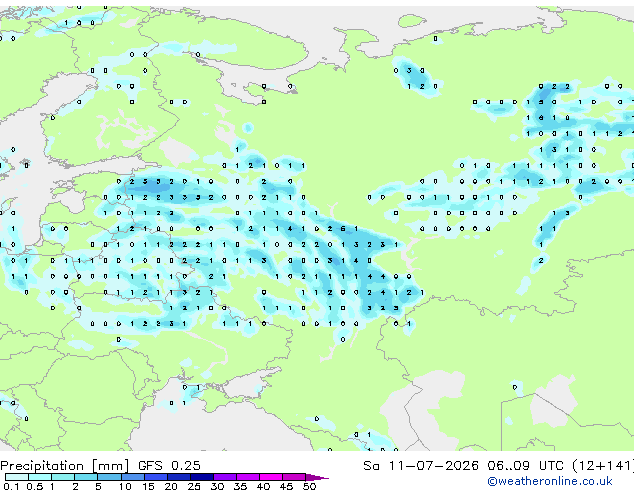Select the 5–10 mm blue legend swatch
This screenshot has width=634, height=490.
pyautogui.click(x=109, y=477)
